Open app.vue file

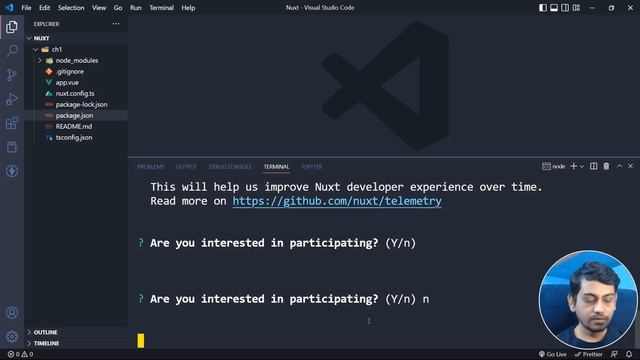67,82
